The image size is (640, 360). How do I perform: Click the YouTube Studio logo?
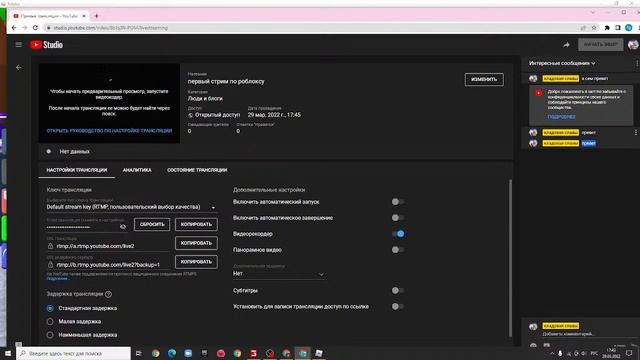pos(47,44)
